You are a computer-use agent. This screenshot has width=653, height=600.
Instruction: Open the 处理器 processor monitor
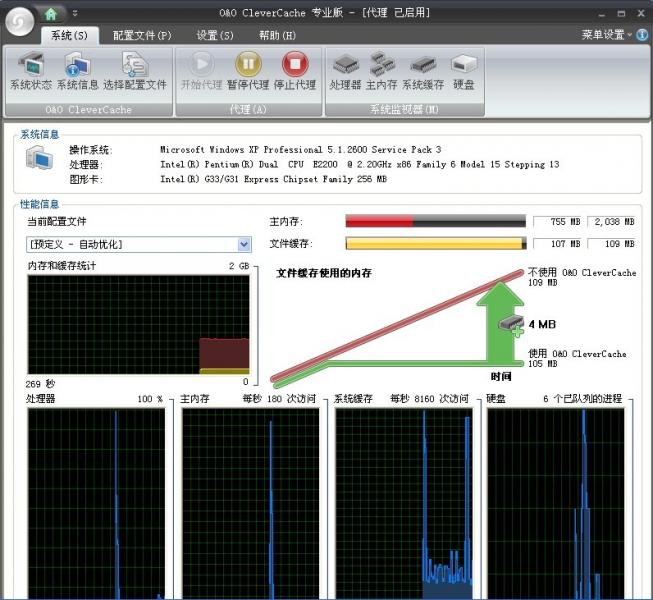pyautogui.click(x=345, y=71)
